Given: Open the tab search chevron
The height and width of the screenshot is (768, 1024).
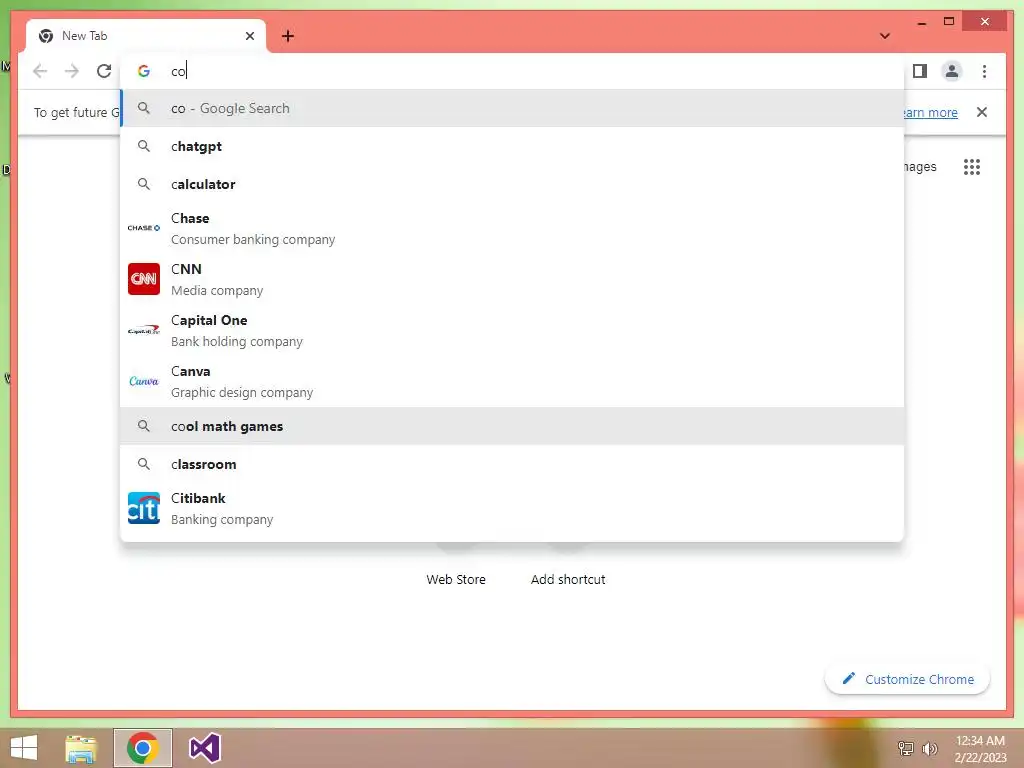Looking at the screenshot, I should [885, 36].
